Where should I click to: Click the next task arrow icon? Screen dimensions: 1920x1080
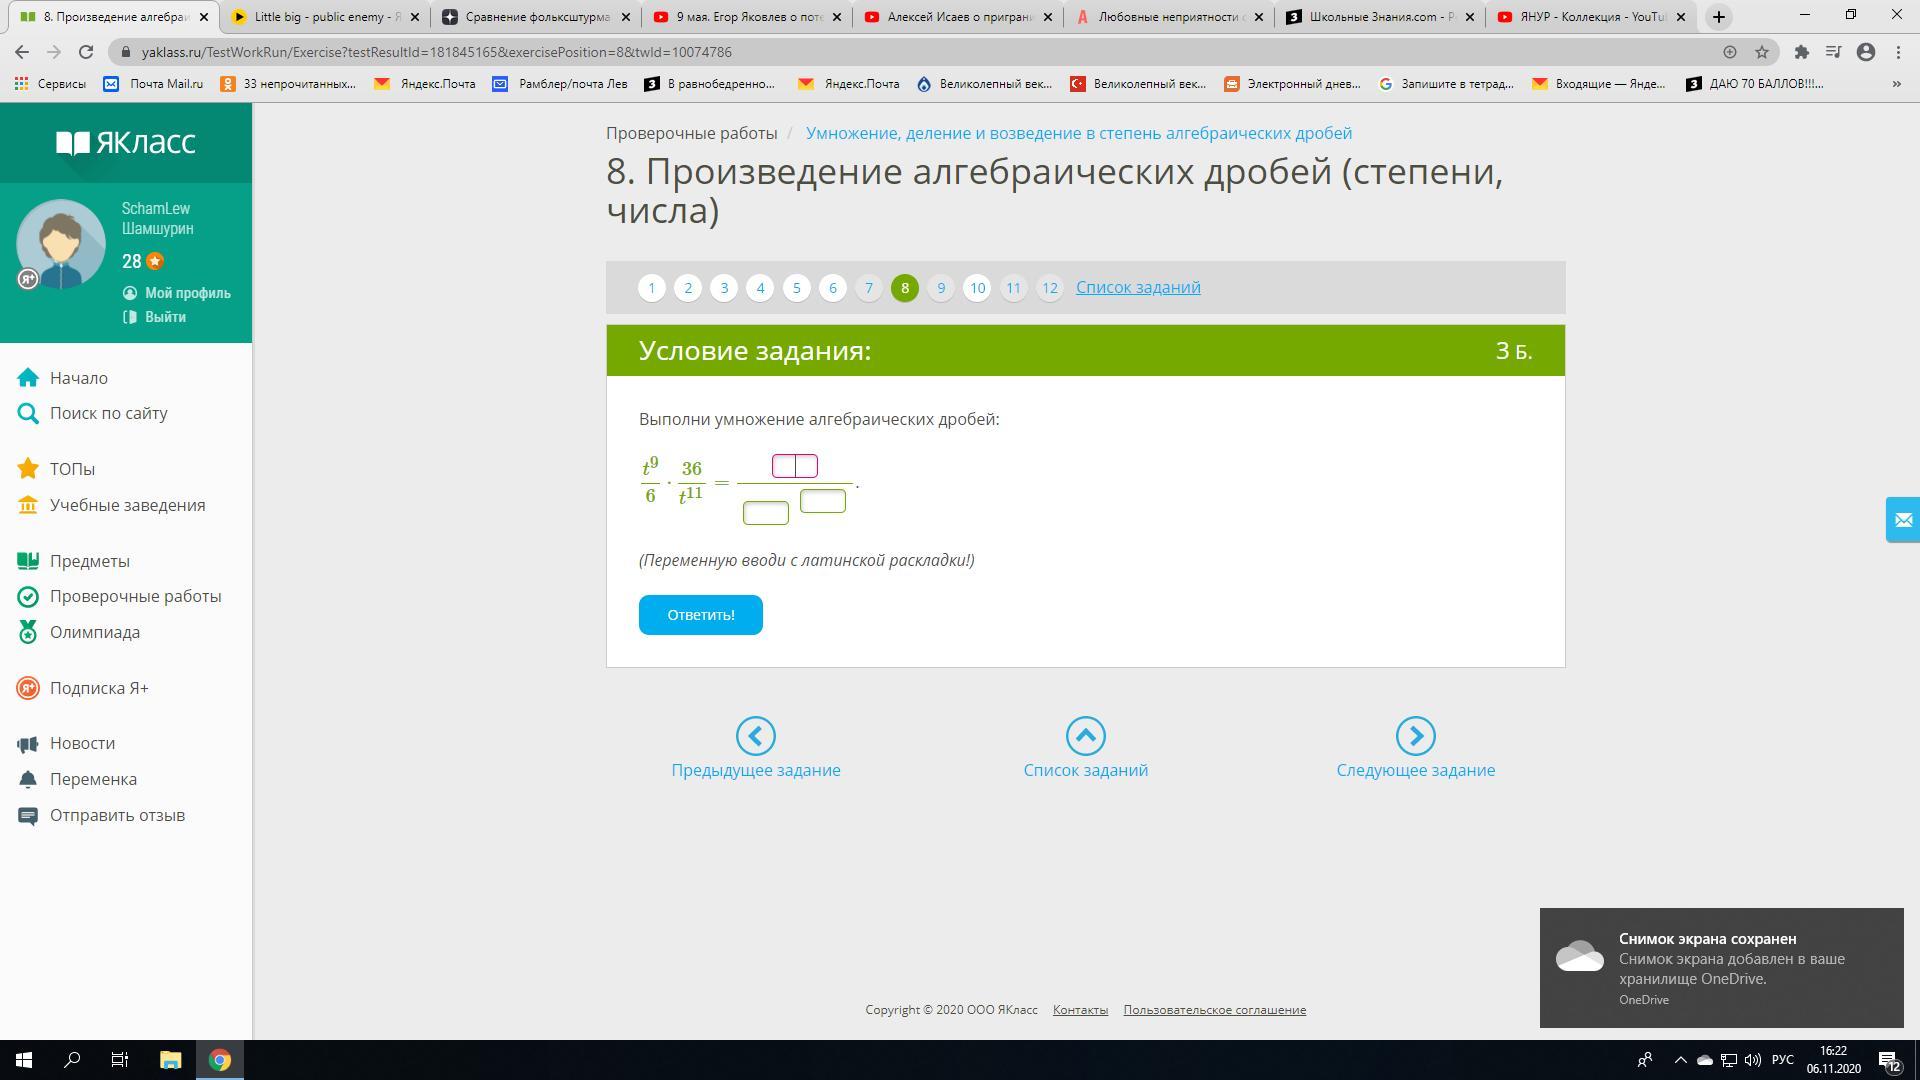pyautogui.click(x=1415, y=736)
